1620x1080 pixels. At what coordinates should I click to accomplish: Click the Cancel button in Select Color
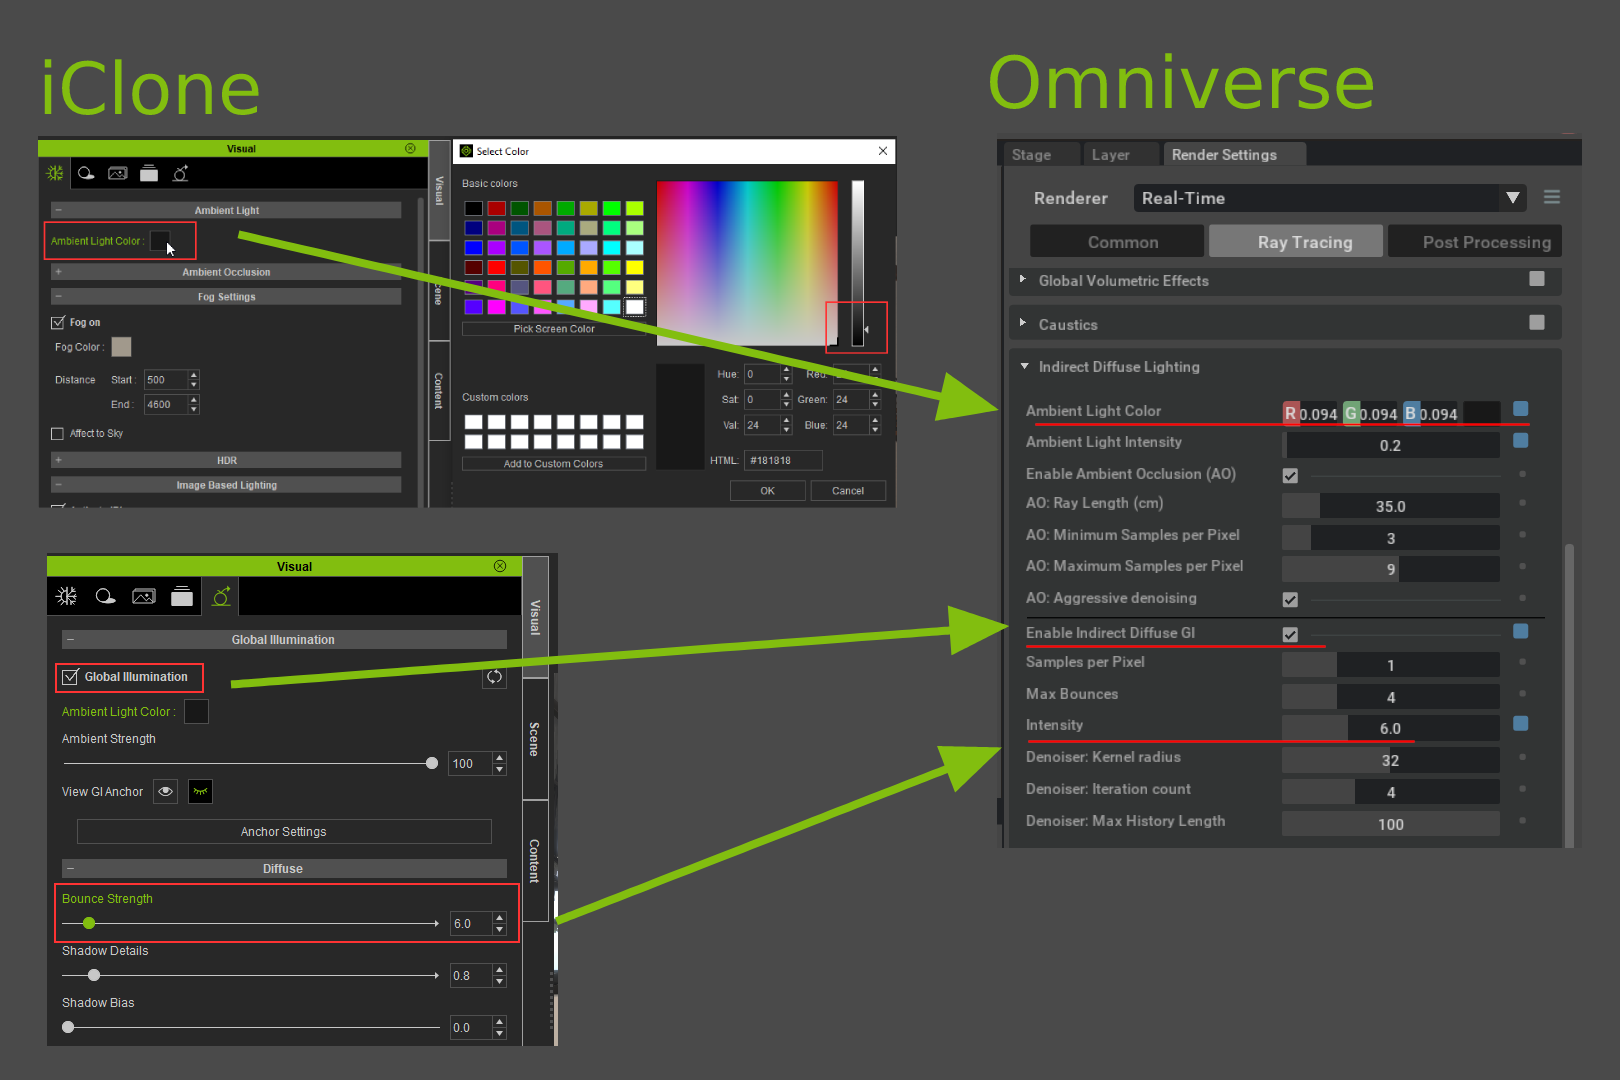tap(848, 491)
